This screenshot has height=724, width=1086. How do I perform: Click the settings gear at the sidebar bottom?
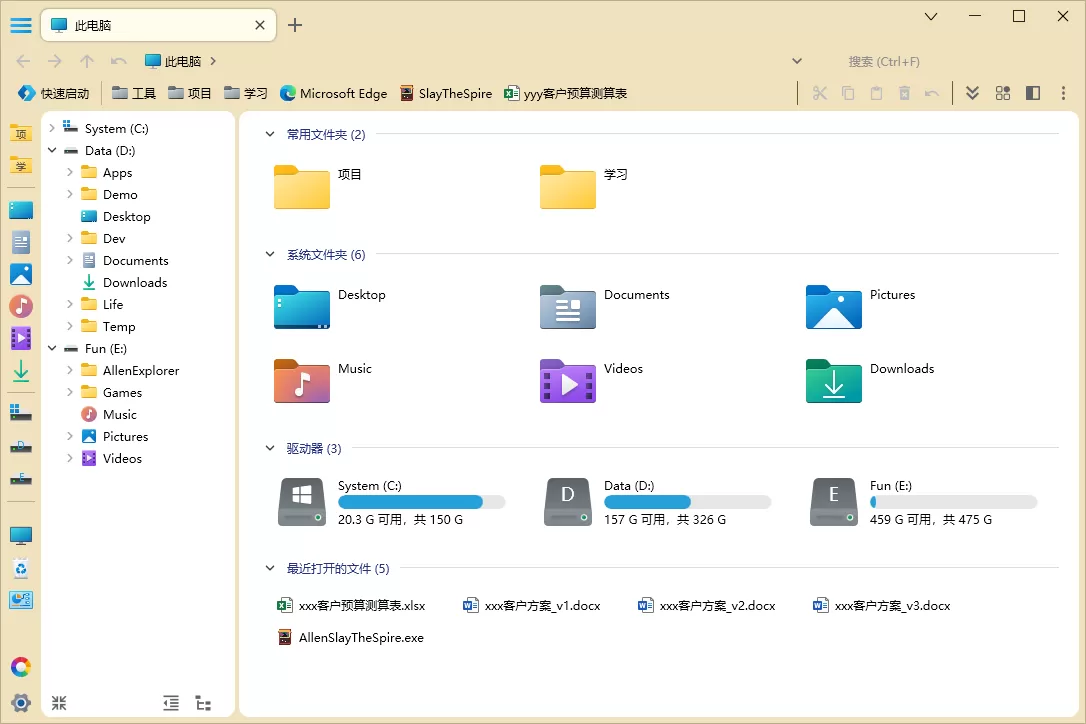tap(20, 703)
